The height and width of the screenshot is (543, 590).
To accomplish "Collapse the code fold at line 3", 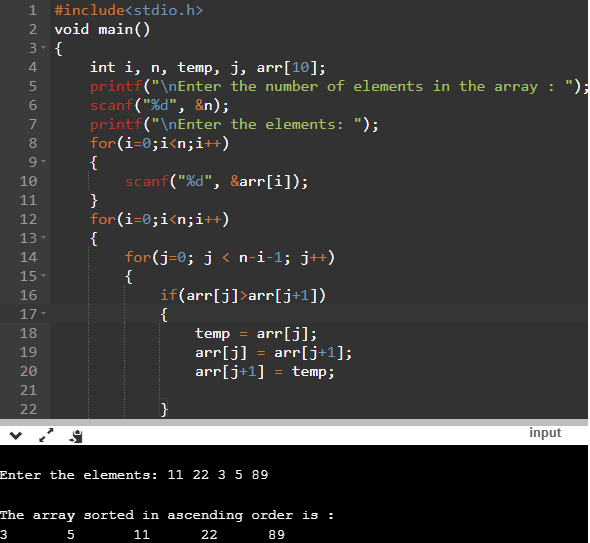I will point(44,47).
